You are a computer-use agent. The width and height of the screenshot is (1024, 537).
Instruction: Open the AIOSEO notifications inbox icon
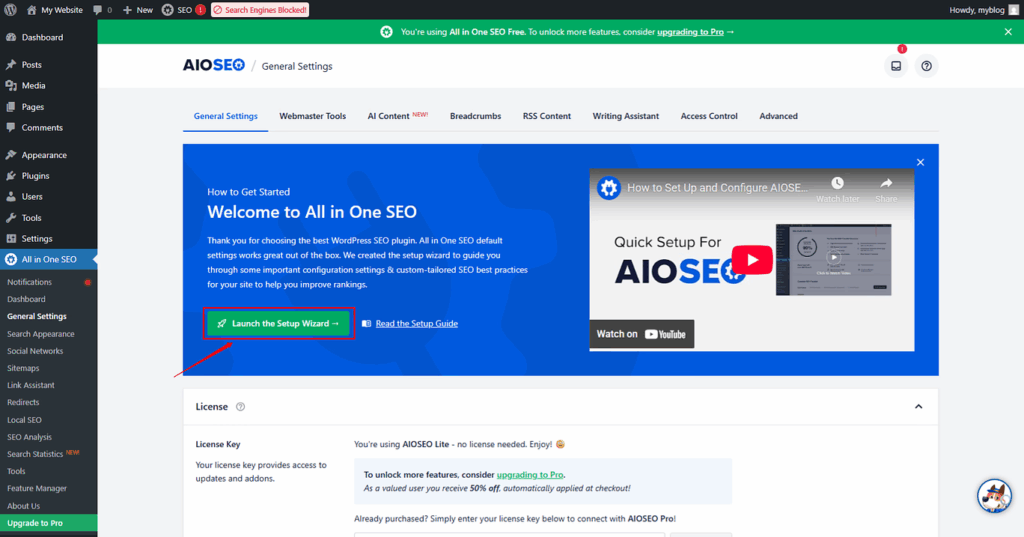coord(896,66)
